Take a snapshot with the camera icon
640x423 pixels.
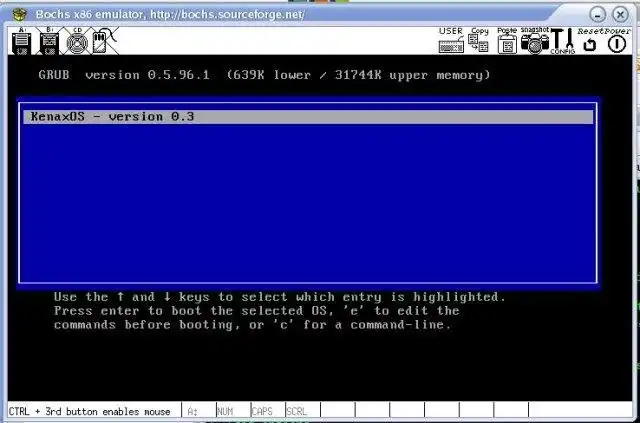coord(535,40)
